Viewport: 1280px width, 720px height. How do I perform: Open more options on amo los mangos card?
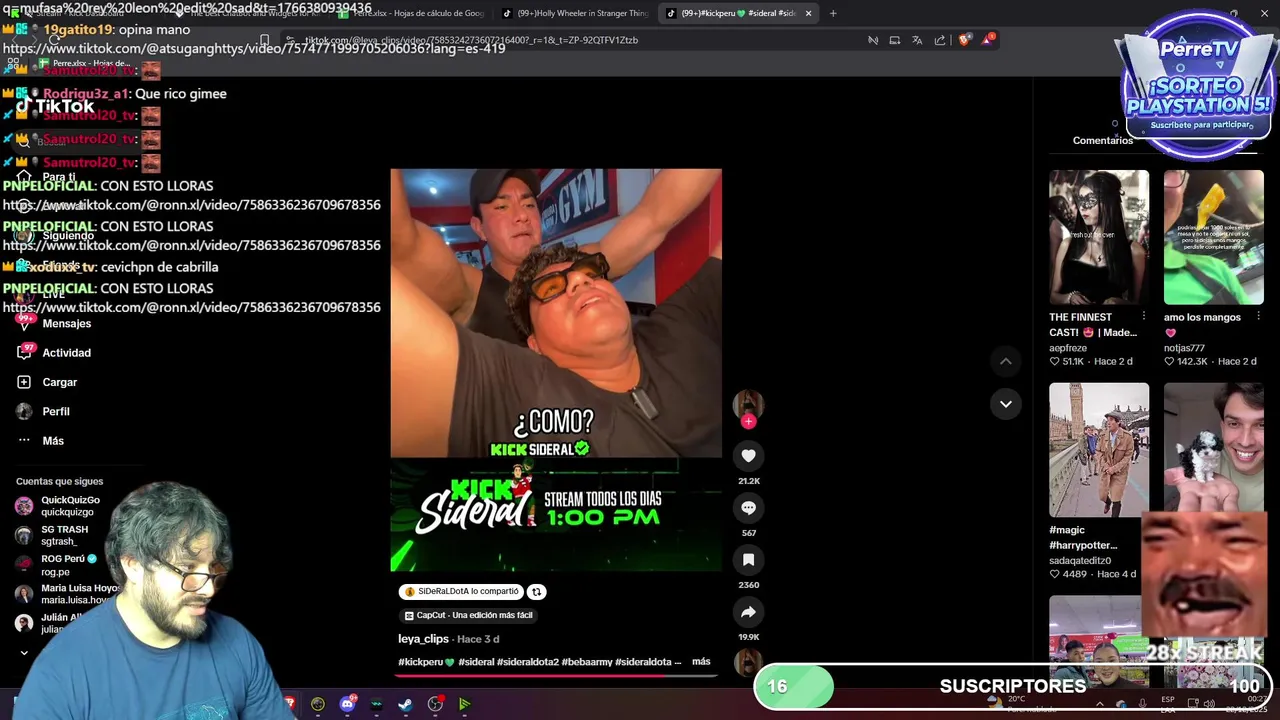click(1258, 317)
